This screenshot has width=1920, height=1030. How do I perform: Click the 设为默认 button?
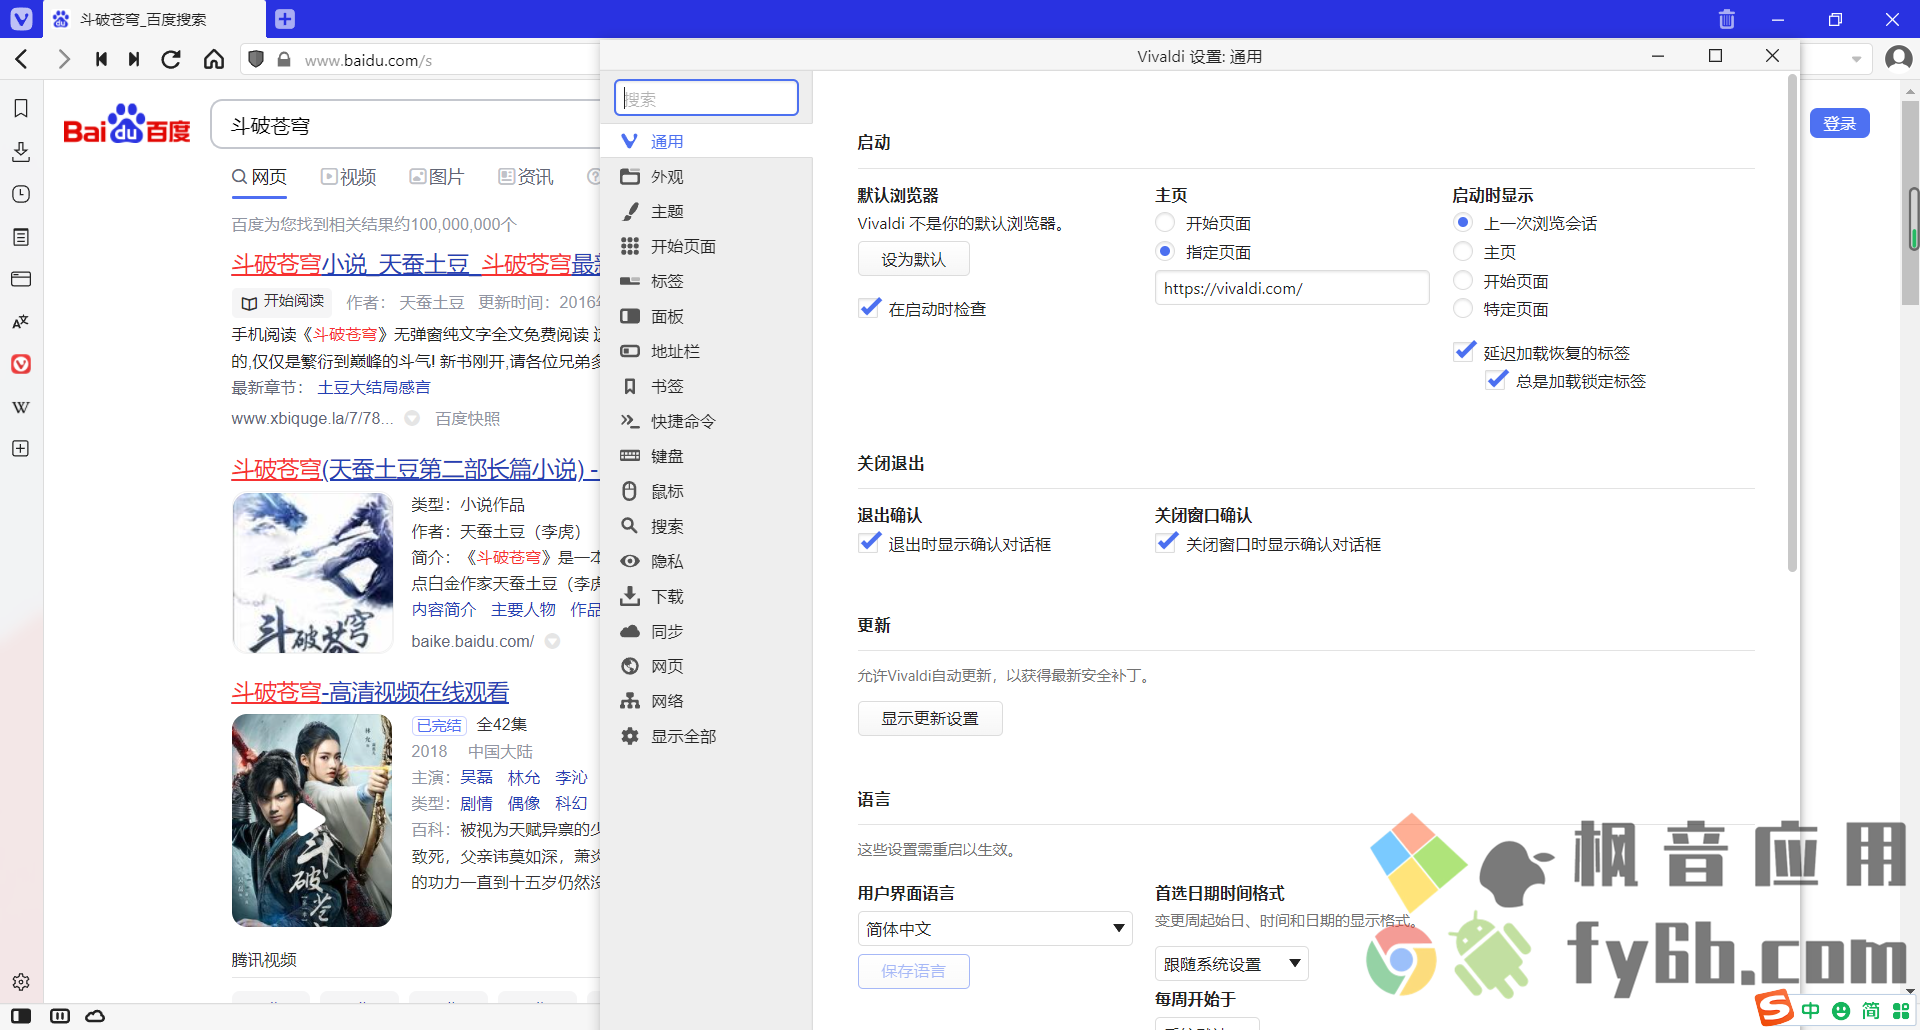[x=913, y=259]
